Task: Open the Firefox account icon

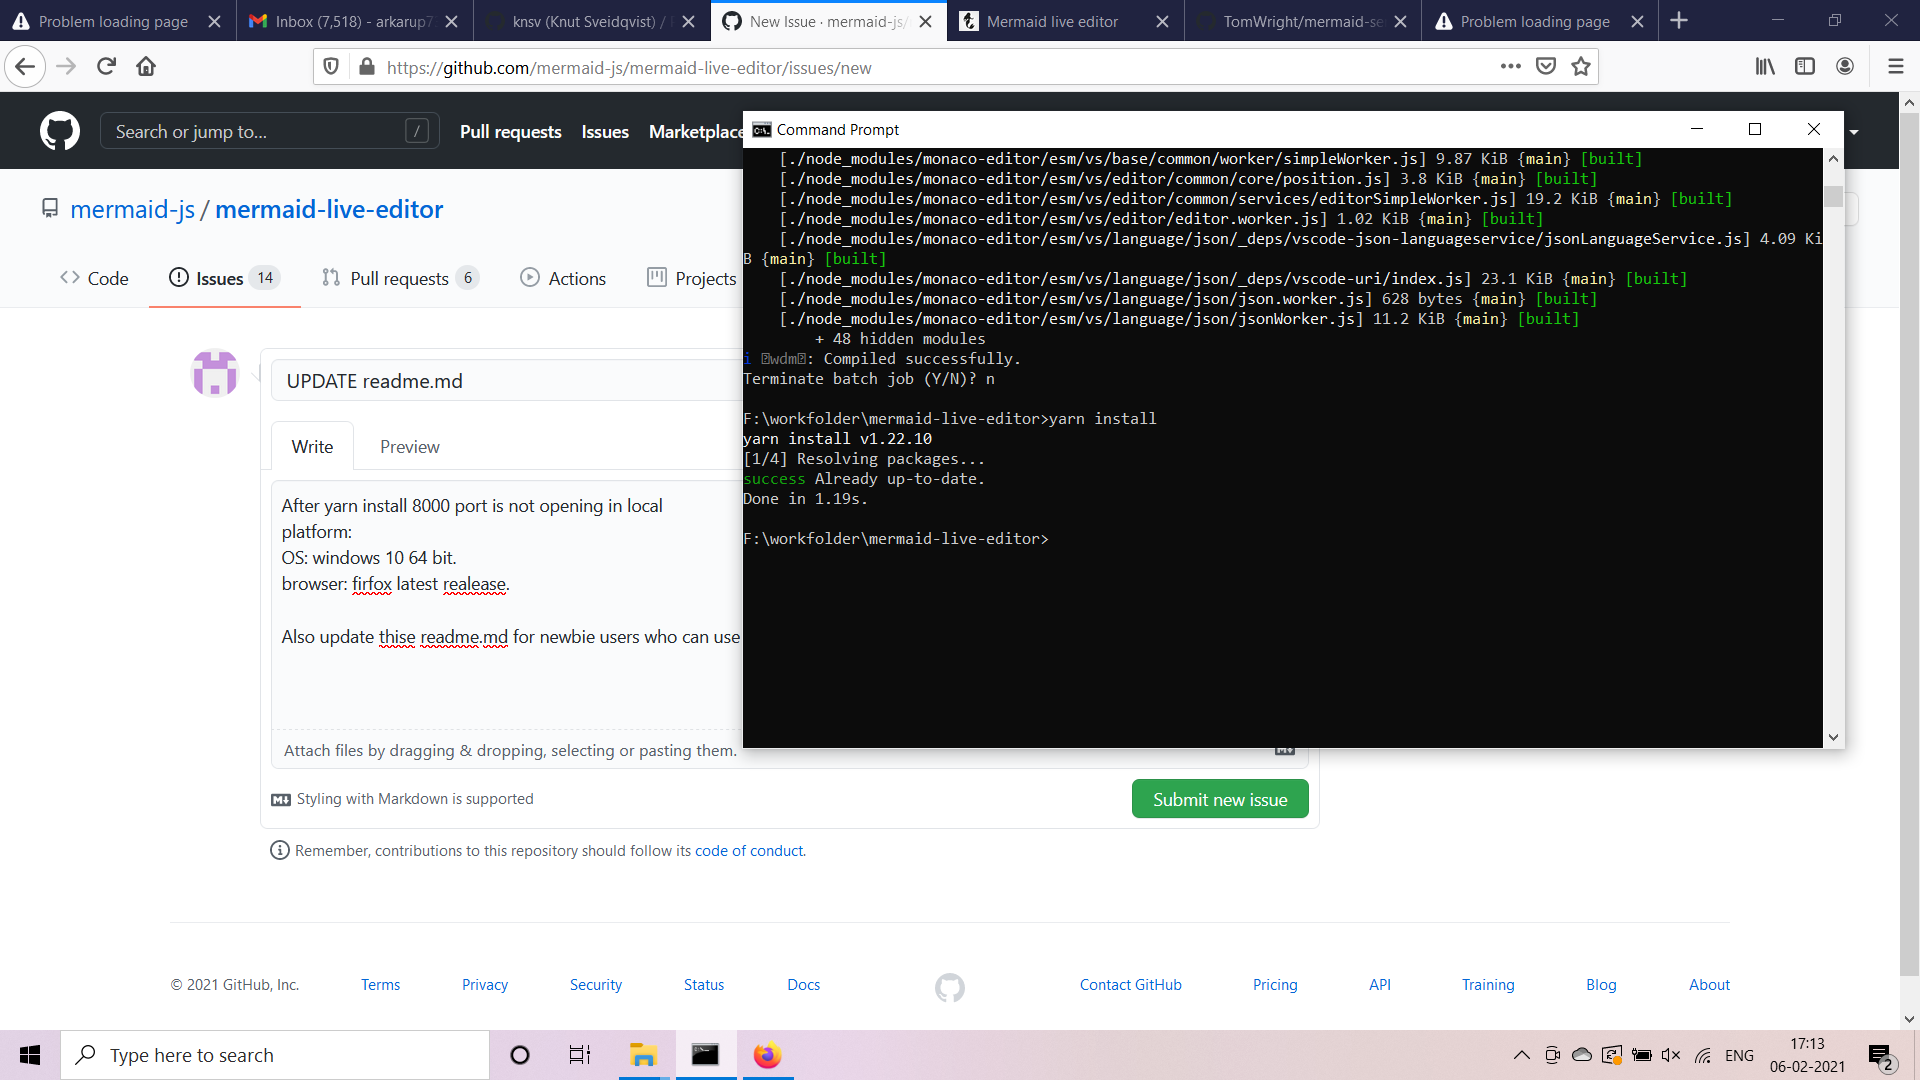Action: click(x=1845, y=66)
